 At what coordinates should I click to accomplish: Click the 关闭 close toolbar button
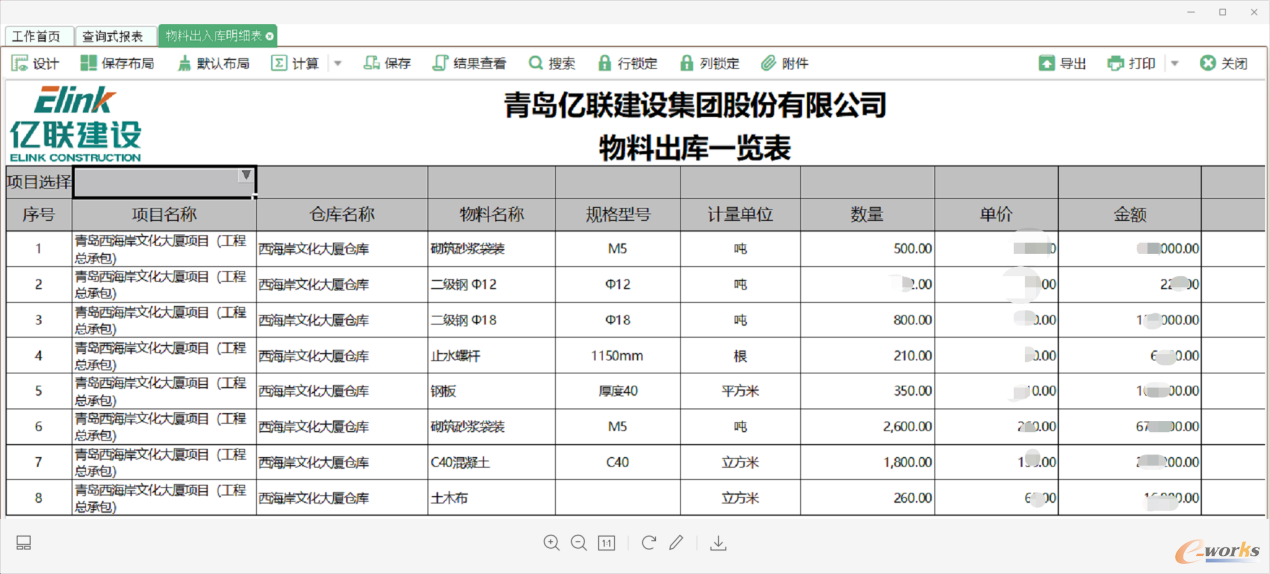[x=1223, y=63]
